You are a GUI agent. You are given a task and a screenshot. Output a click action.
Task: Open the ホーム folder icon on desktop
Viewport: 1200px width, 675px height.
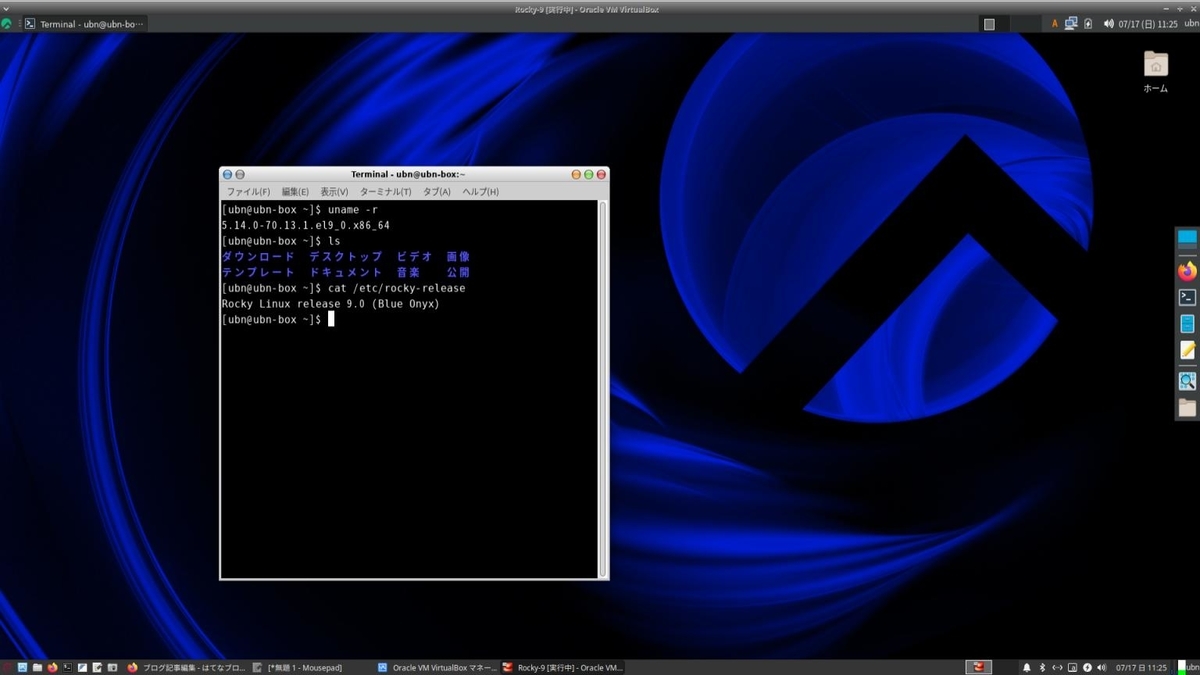(1156, 70)
